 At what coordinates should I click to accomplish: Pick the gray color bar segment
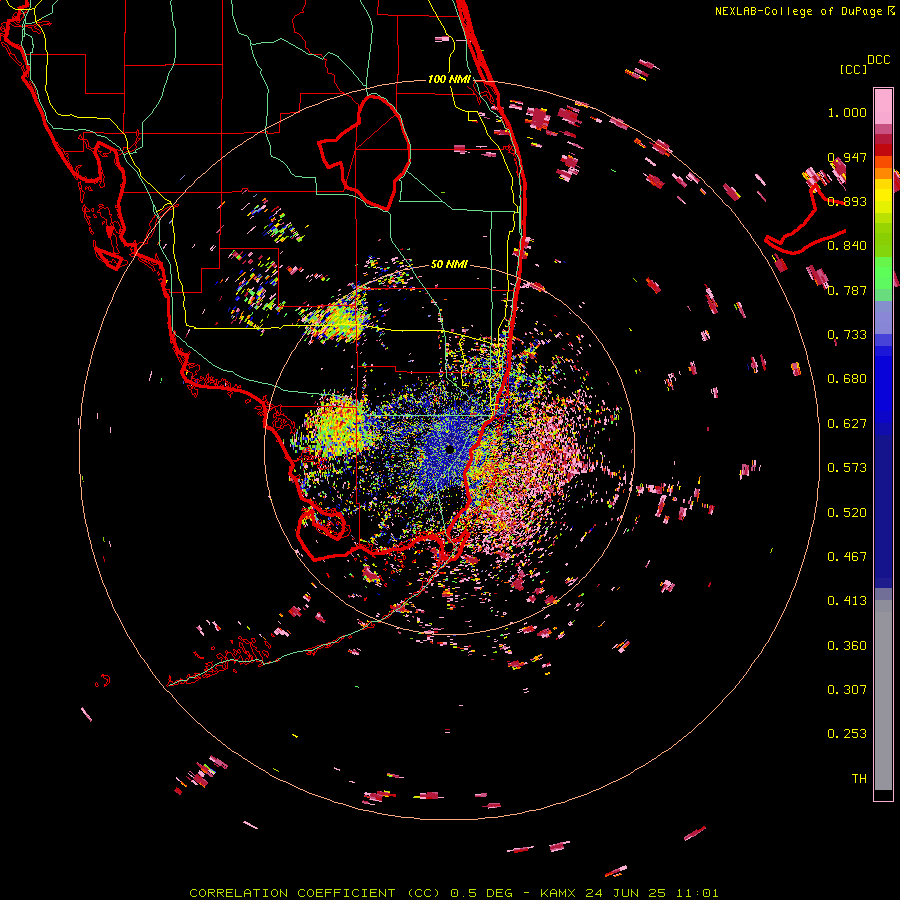pos(883,695)
